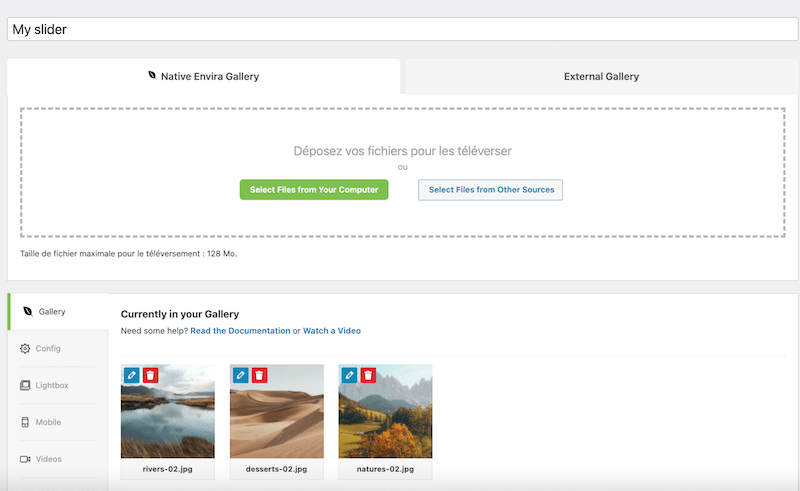Click the Config gear icon in sidebar
The image size is (800, 491).
pos(25,348)
